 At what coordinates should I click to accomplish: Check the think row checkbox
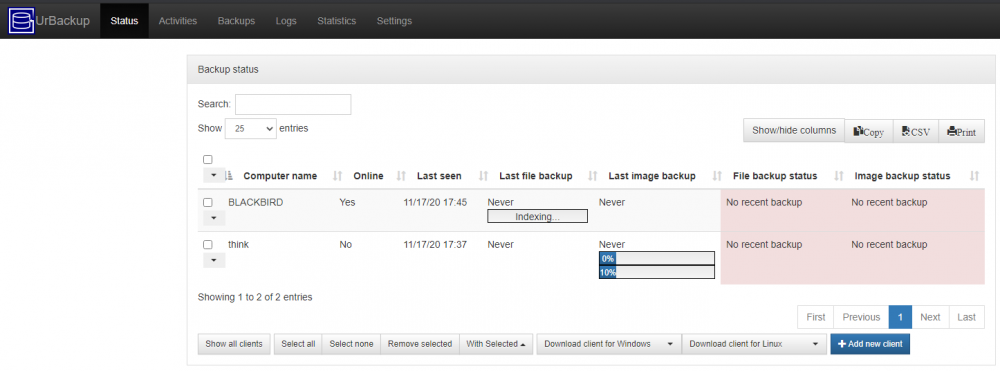pyautogui.click(x=207, y=245)
